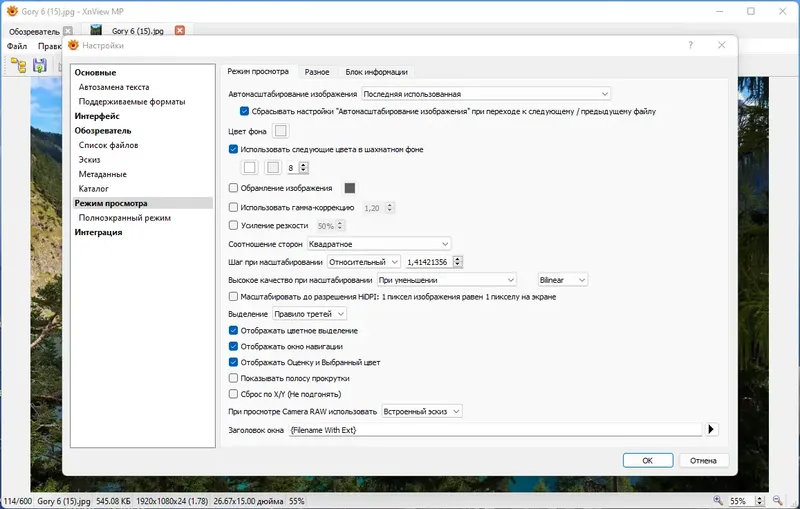The image size is (800, 509).
Task: Open Шаг при масштабировании Относительный dropdown
Action: (x=364, y=262)
